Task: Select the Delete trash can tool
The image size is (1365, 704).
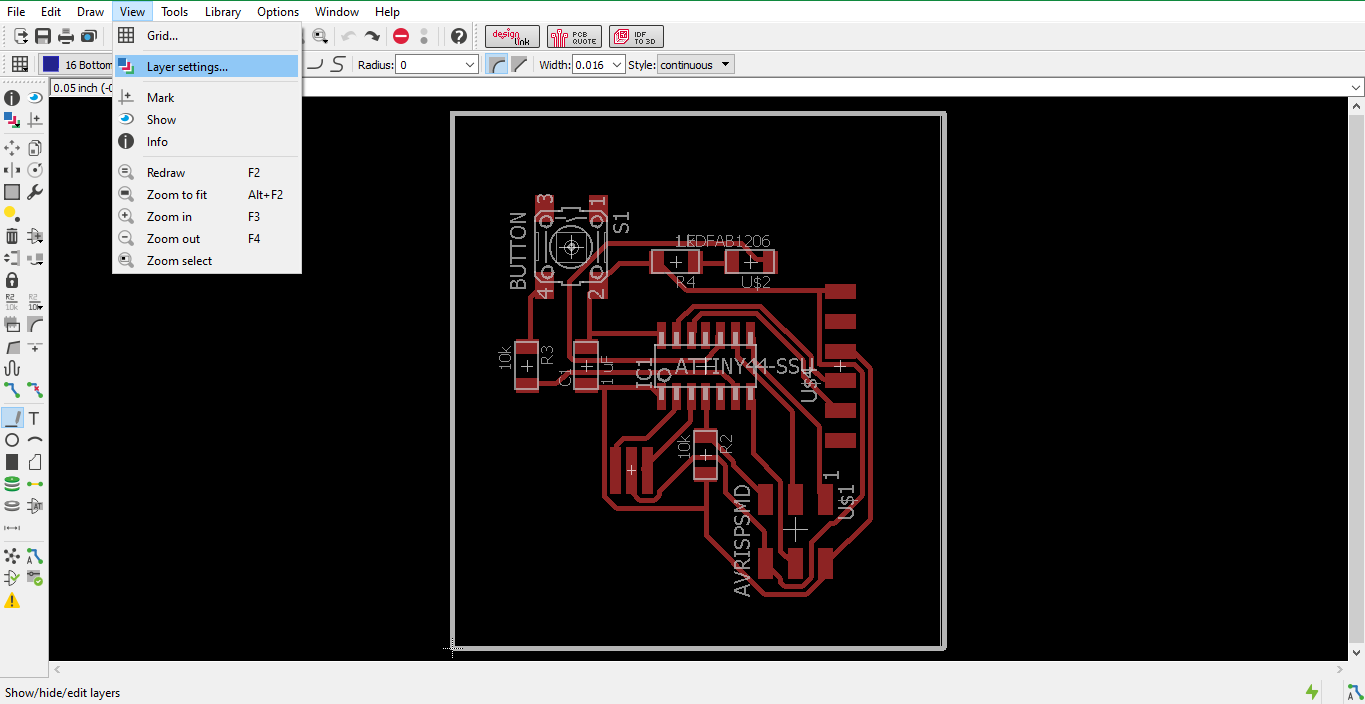Action: [12, 236]
